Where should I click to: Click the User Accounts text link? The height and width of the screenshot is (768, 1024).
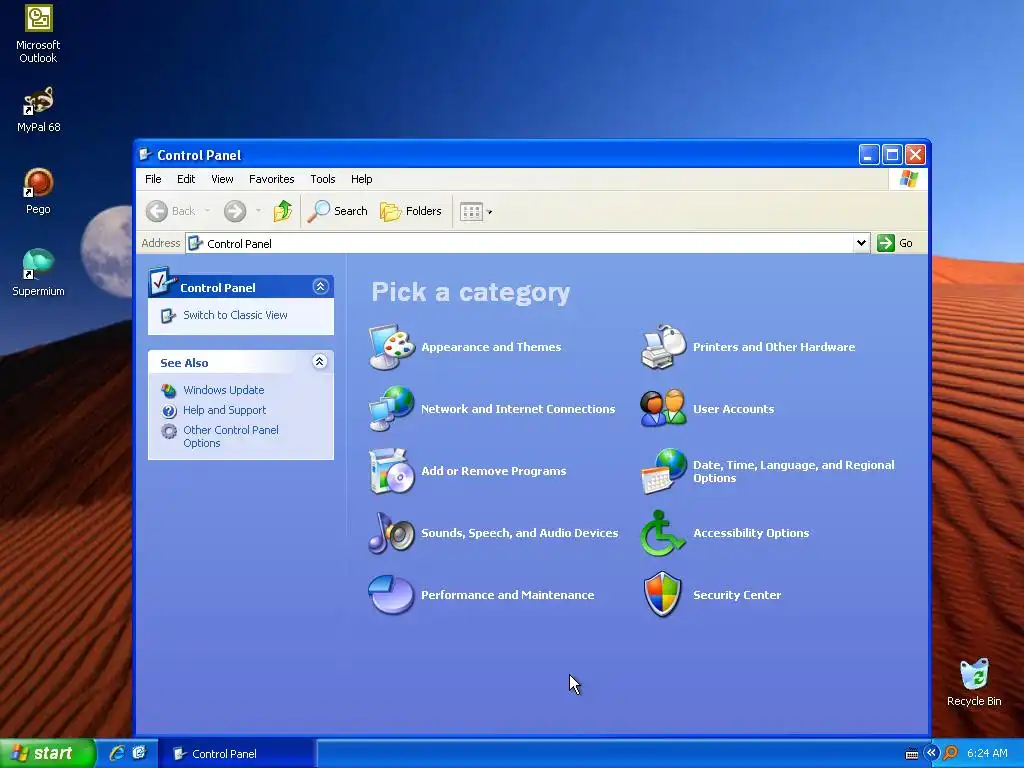tap(733, 409)
